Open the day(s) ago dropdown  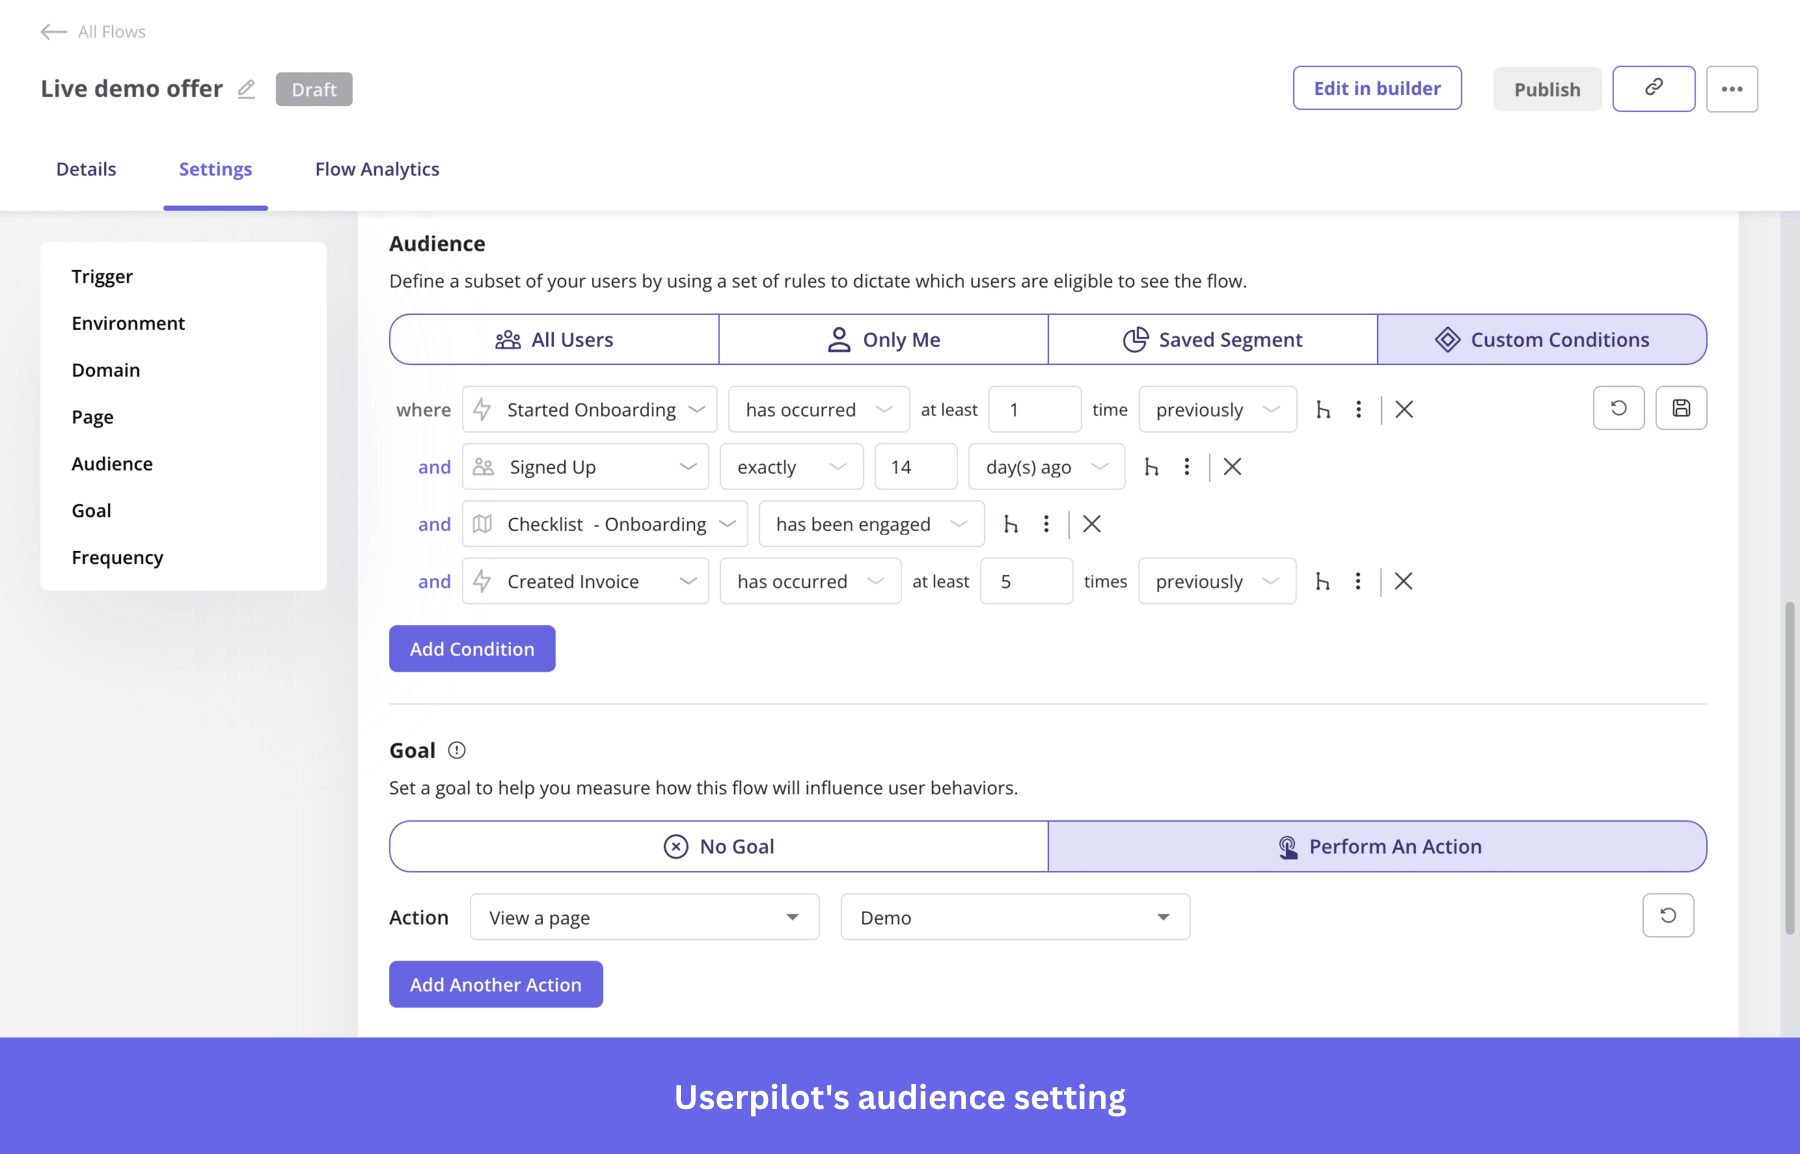[1046, 466]
